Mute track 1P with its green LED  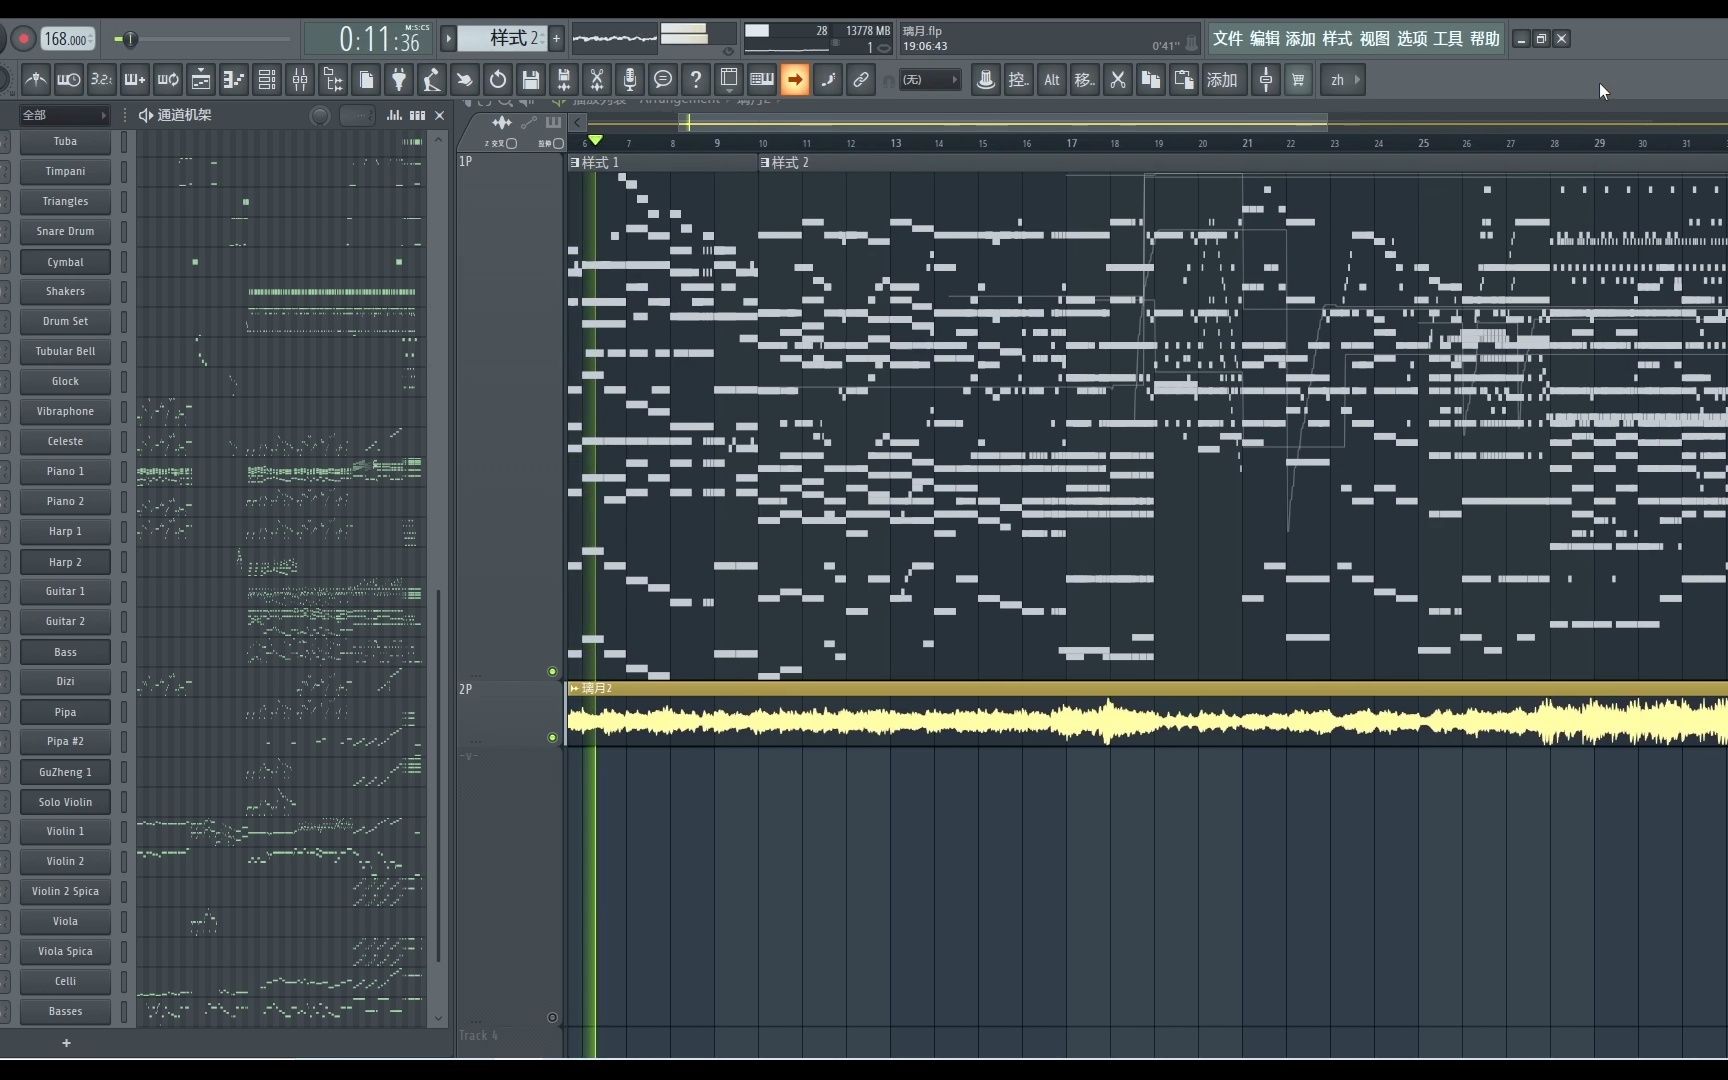(x=552, y=672)
